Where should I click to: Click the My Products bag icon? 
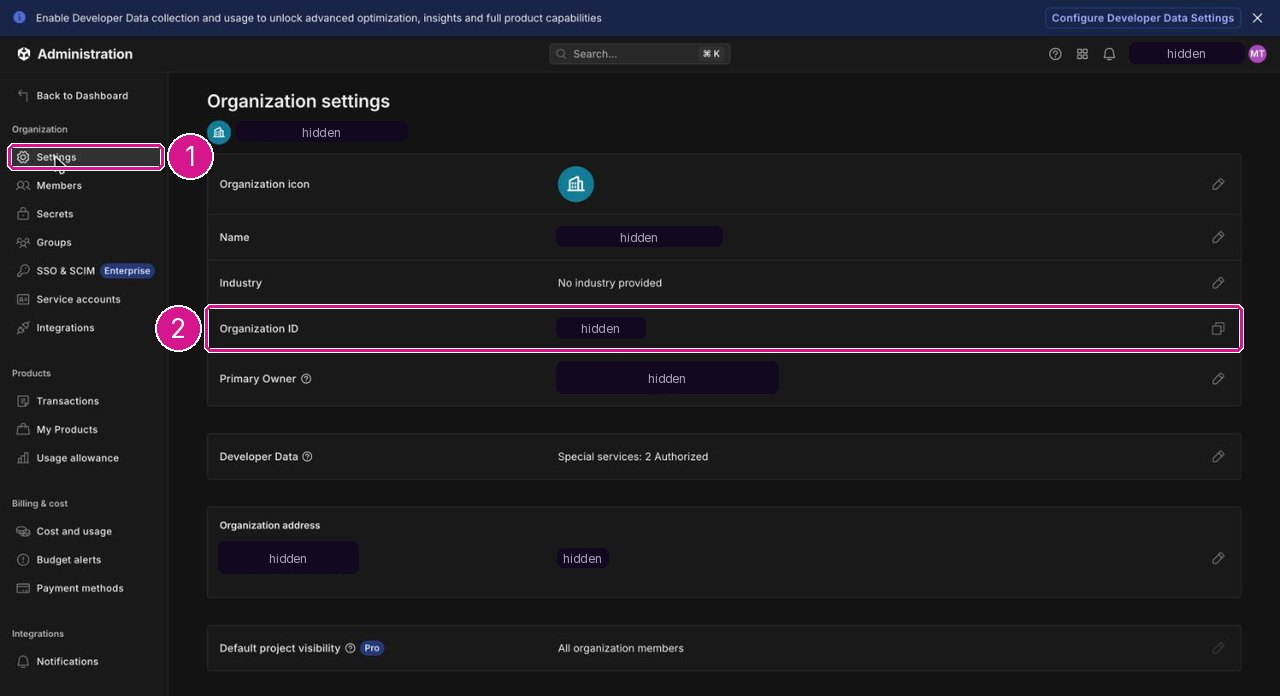coord(23,430)
